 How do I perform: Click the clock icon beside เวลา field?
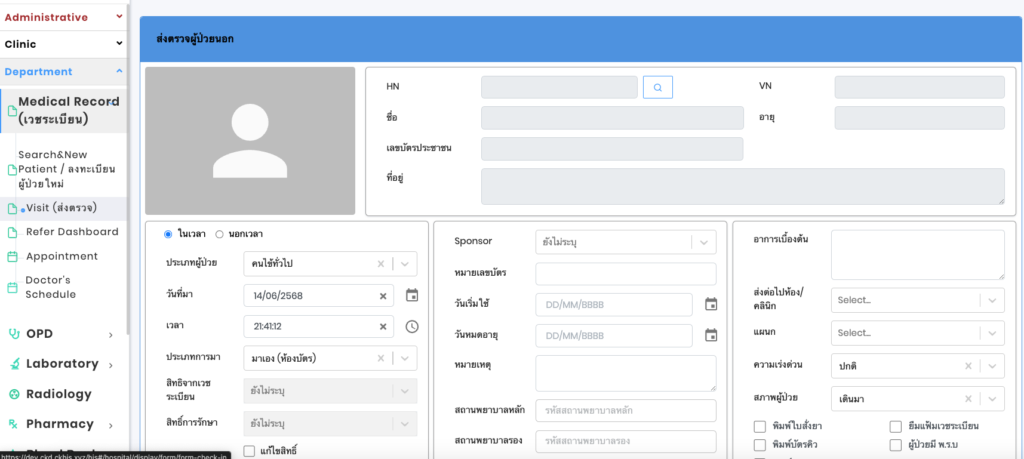click(x=412, y=327)
